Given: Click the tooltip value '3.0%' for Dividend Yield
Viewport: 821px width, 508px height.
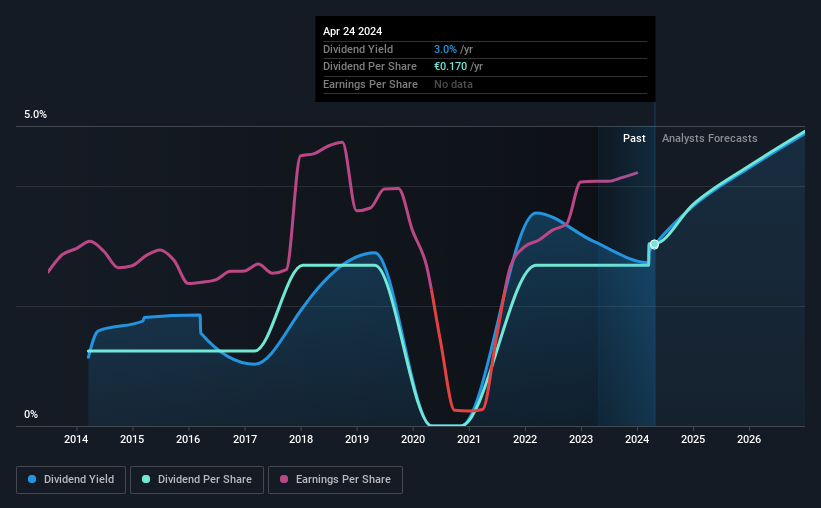Looking at the screenshot, I should [x=445, y=49].
